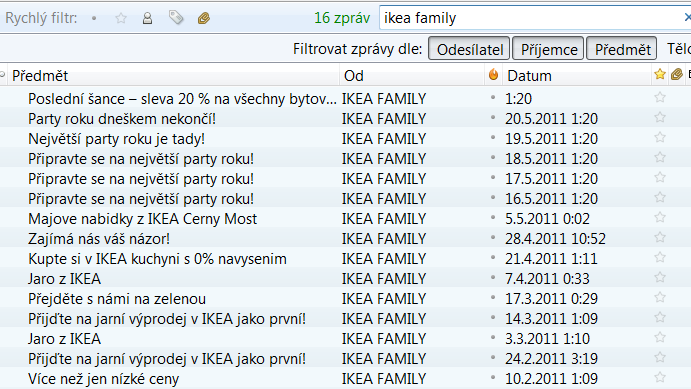Star 'Majove nabidky z IKEA Cerny Most'

660,218
